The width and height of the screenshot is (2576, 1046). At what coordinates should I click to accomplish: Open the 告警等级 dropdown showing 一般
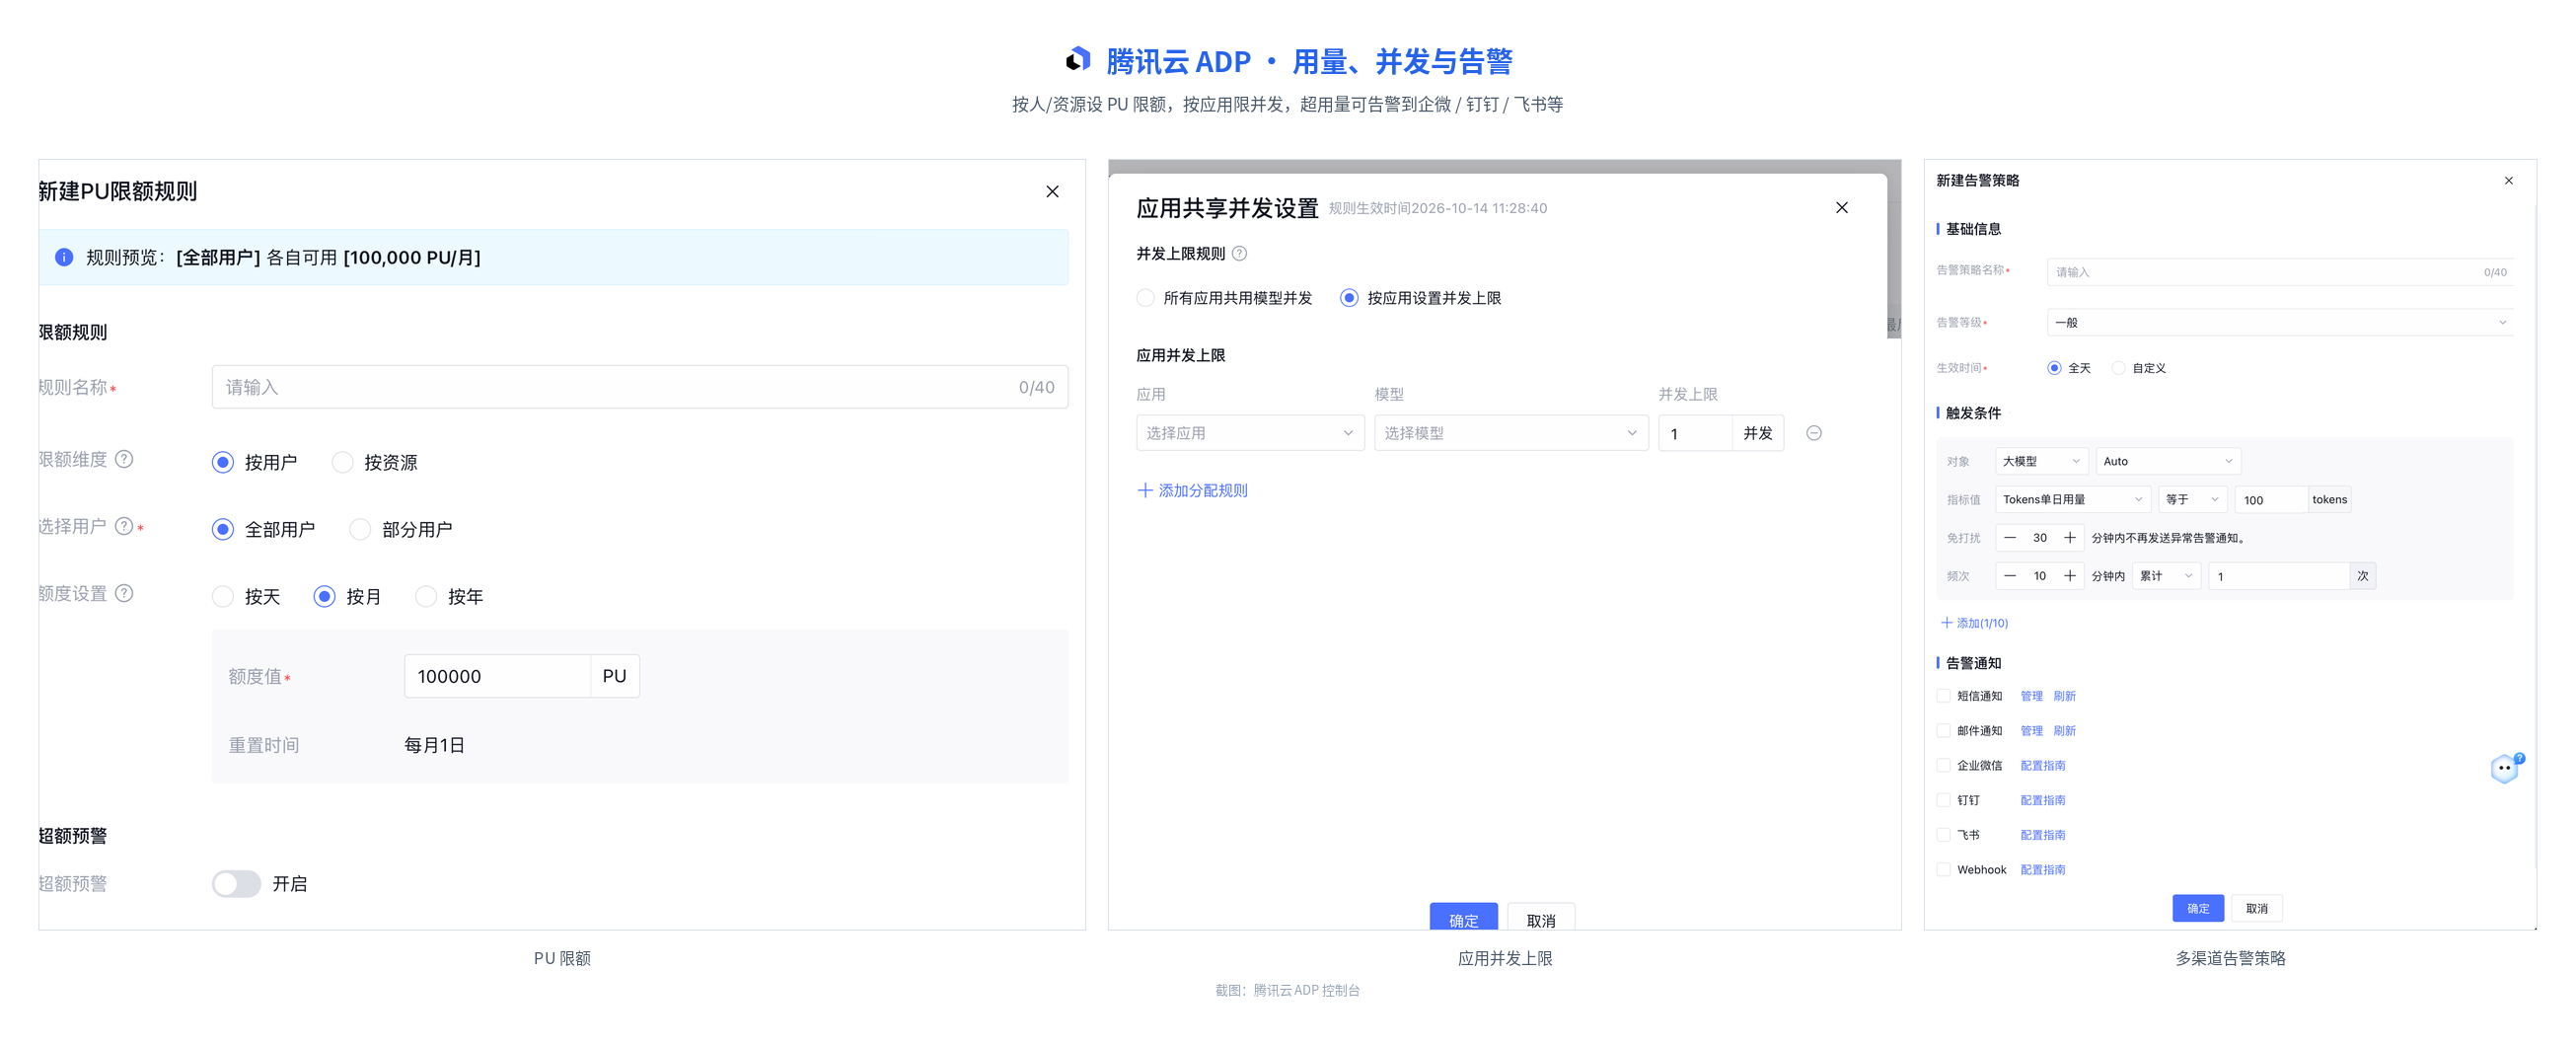pos(2280,322)
